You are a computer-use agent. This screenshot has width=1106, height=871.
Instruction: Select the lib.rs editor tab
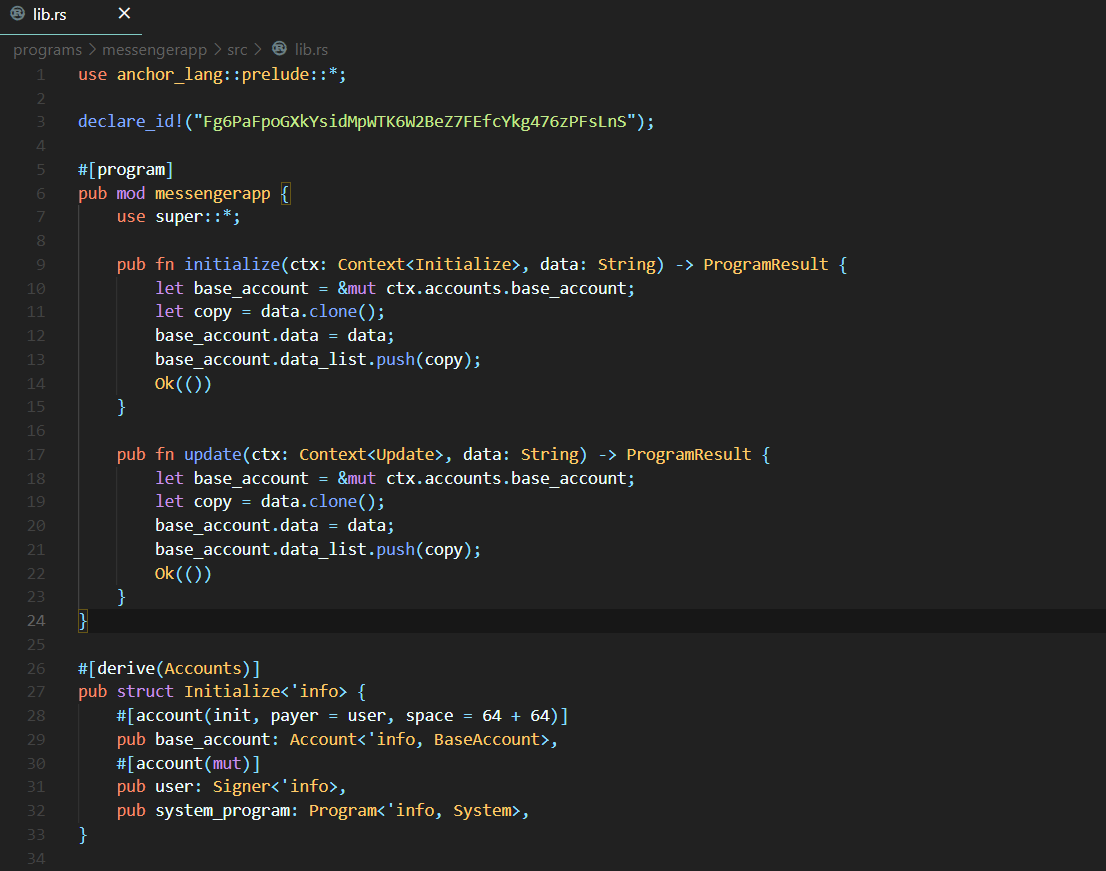pyautogui.click(x=71, y=15)
